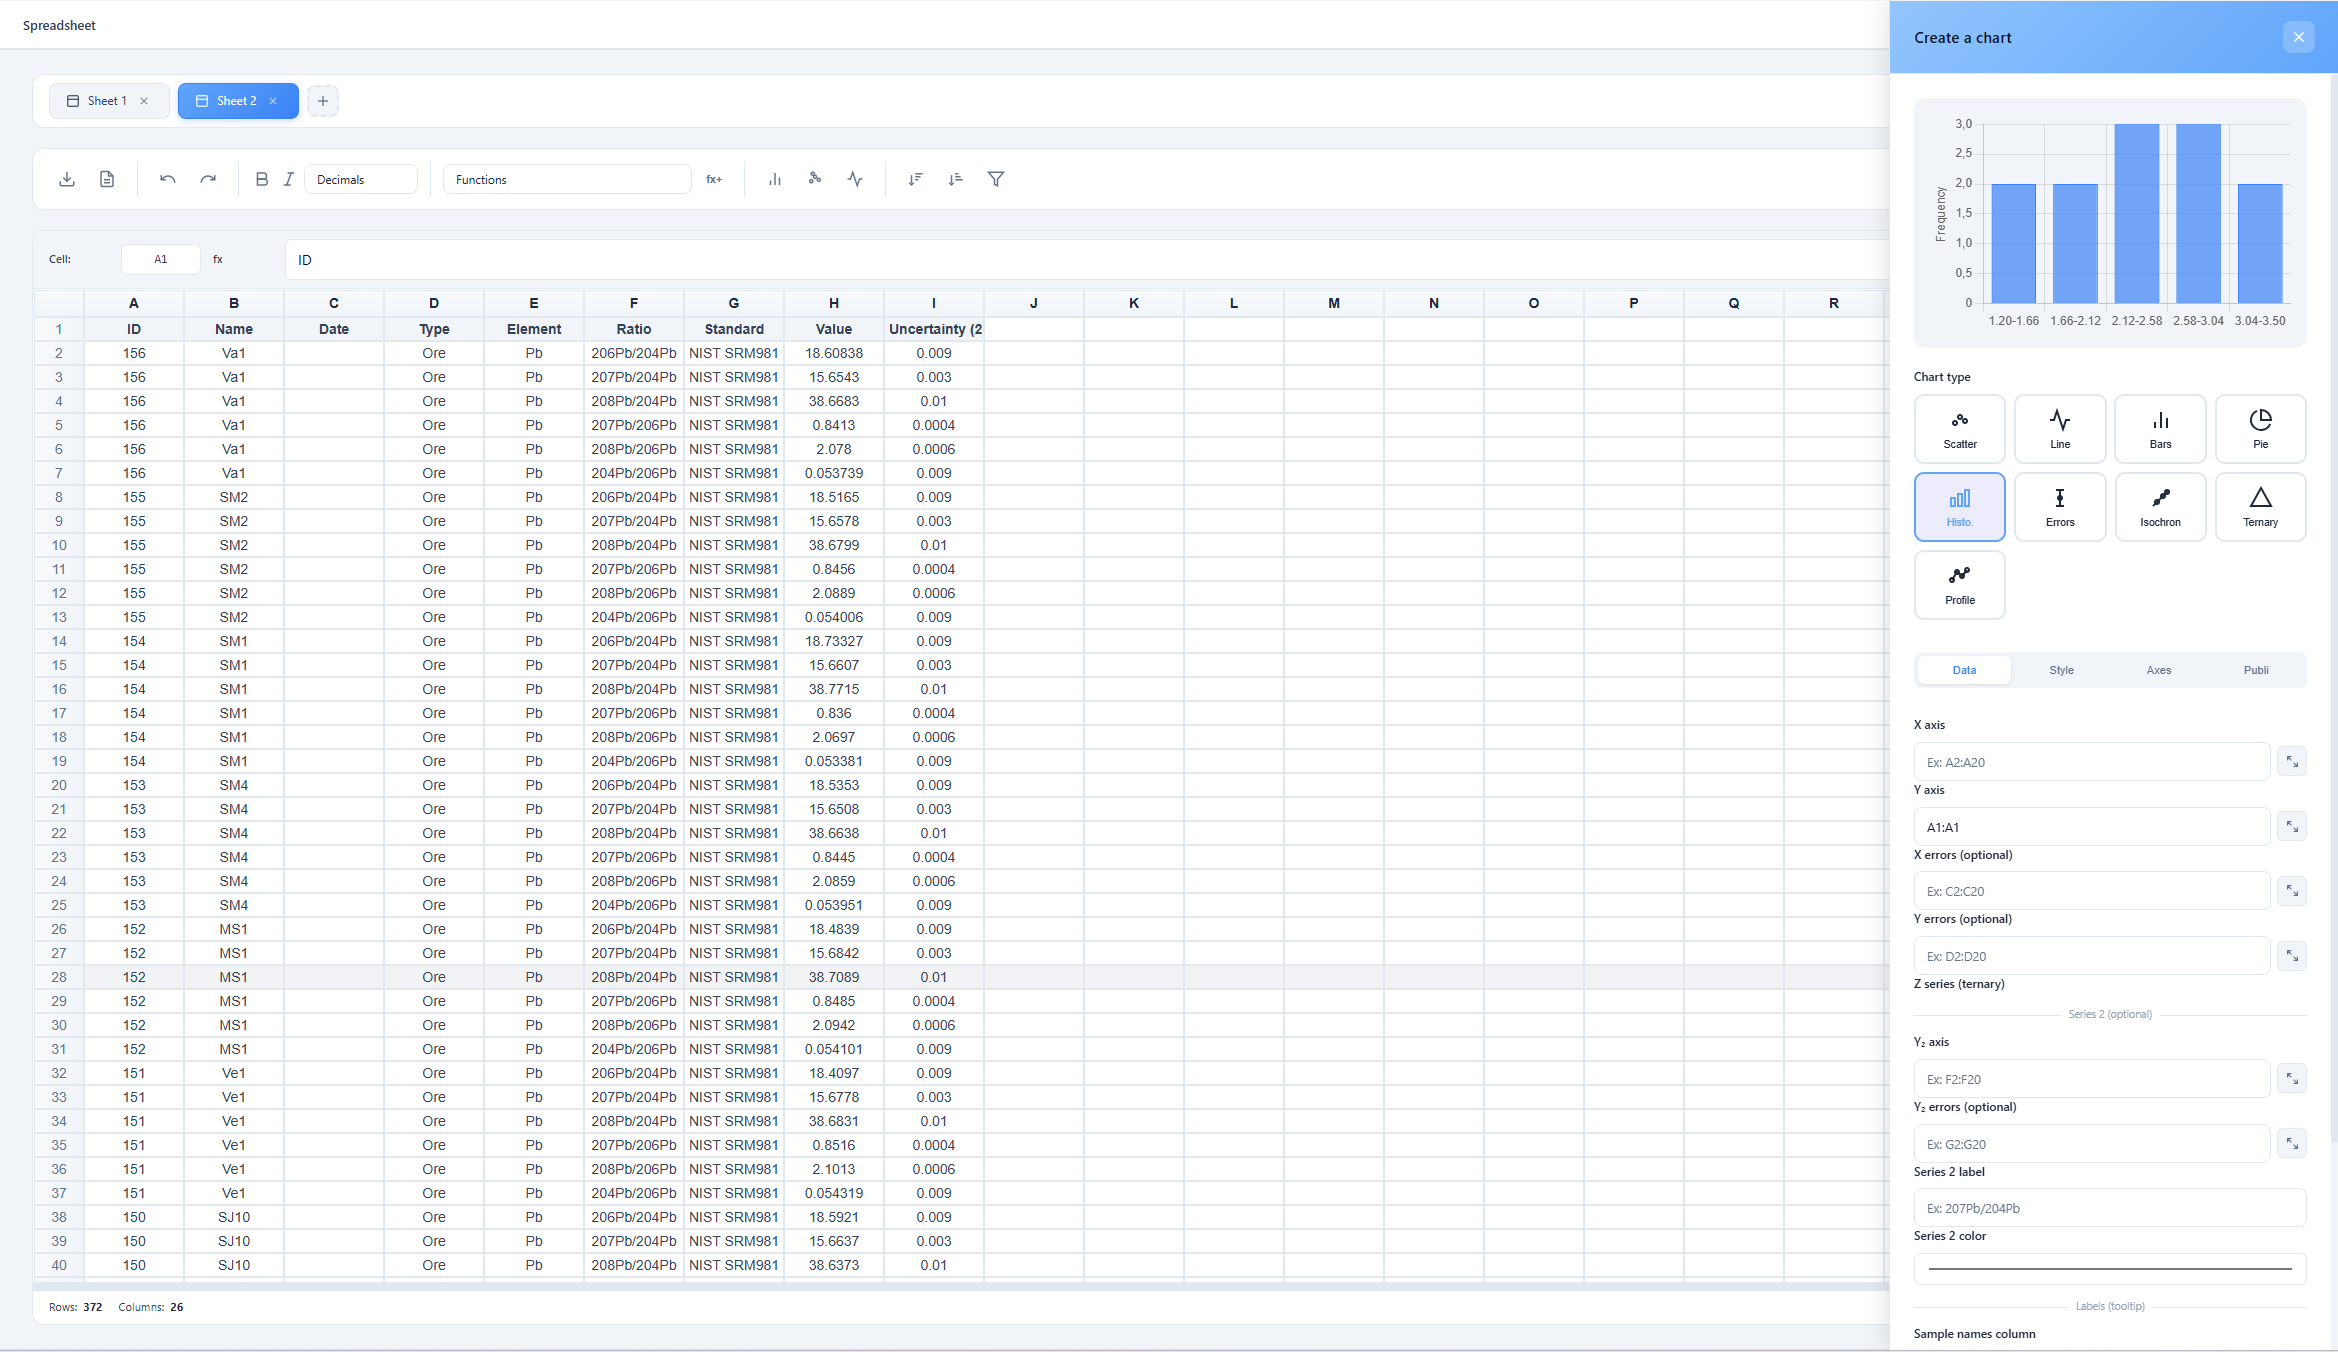Open the scatter chart toolbar icon
This screenshot has width=2338, height=1352.
[815, 179]
